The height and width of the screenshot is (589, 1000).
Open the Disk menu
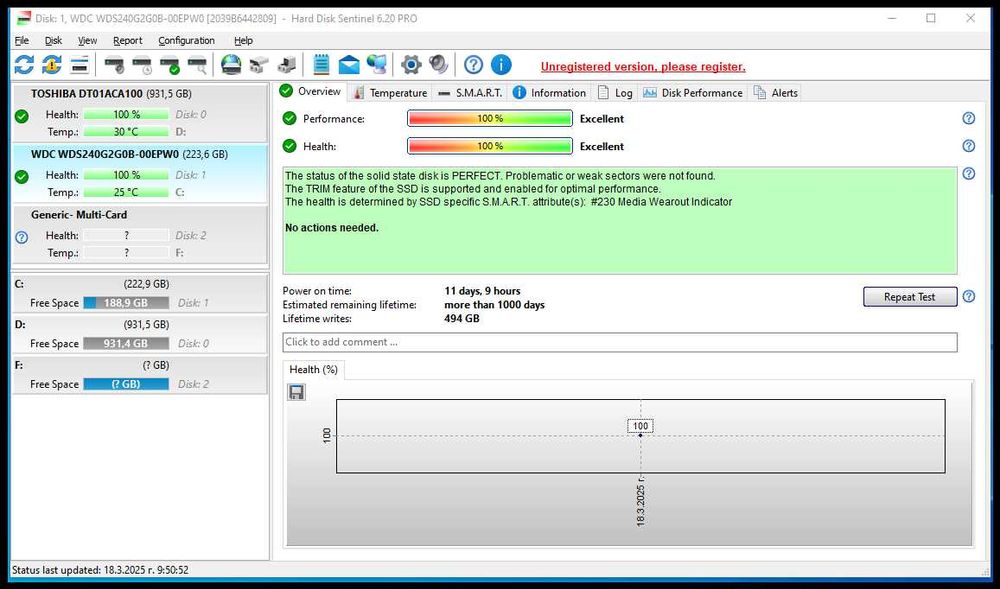point(53,40)
